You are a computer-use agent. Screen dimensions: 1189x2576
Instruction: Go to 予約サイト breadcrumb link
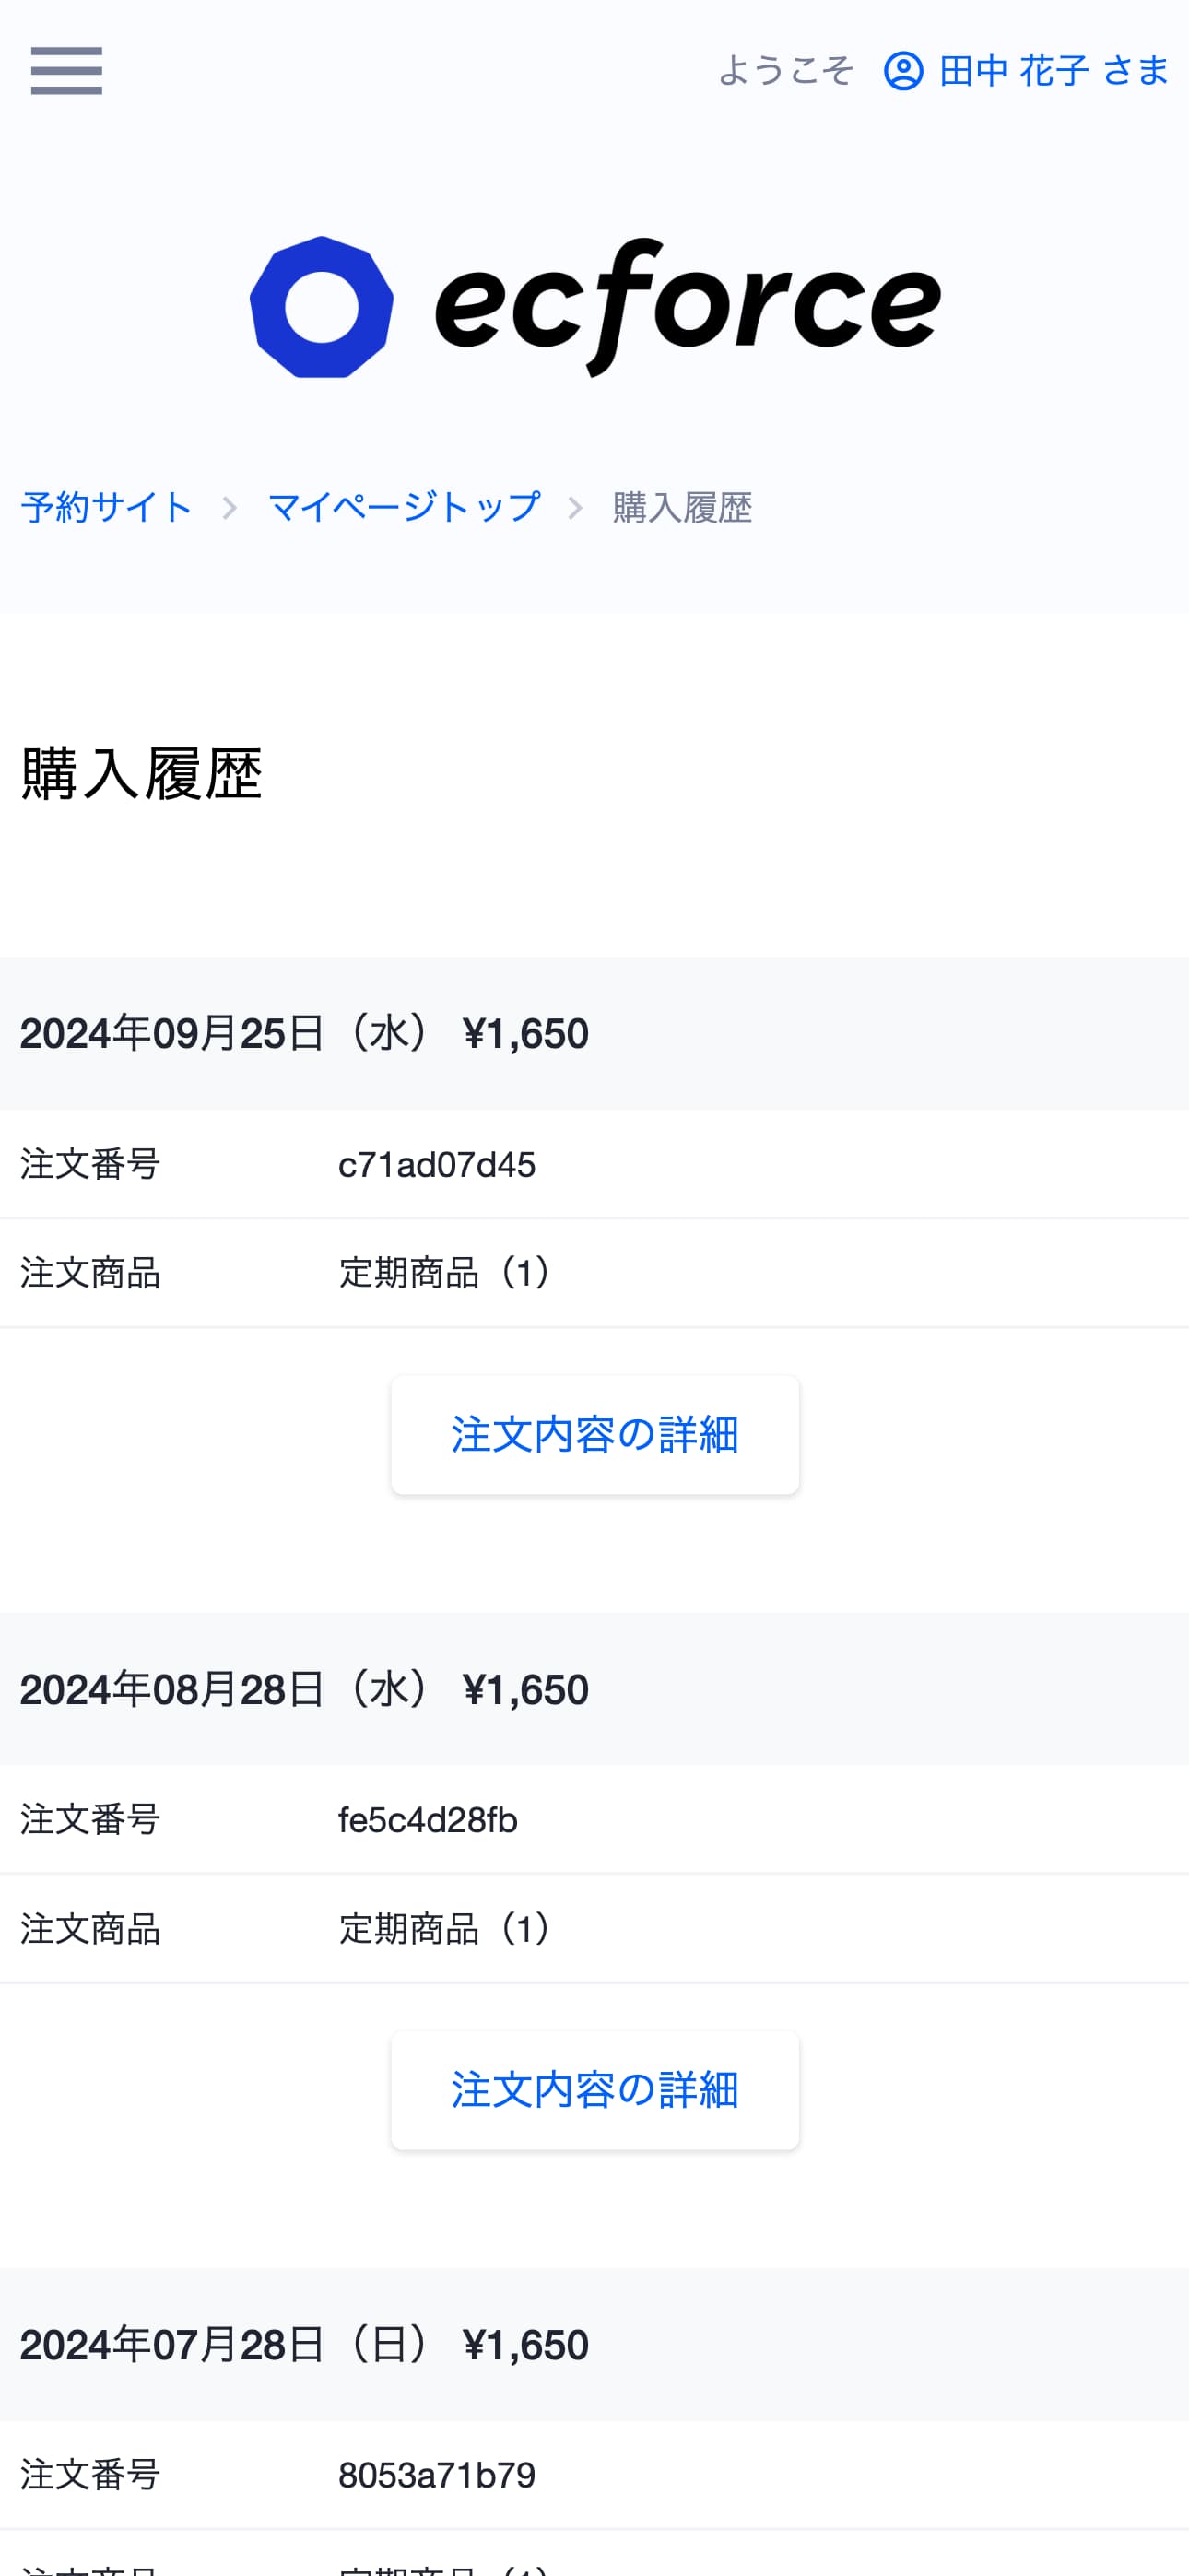point(106,507)
